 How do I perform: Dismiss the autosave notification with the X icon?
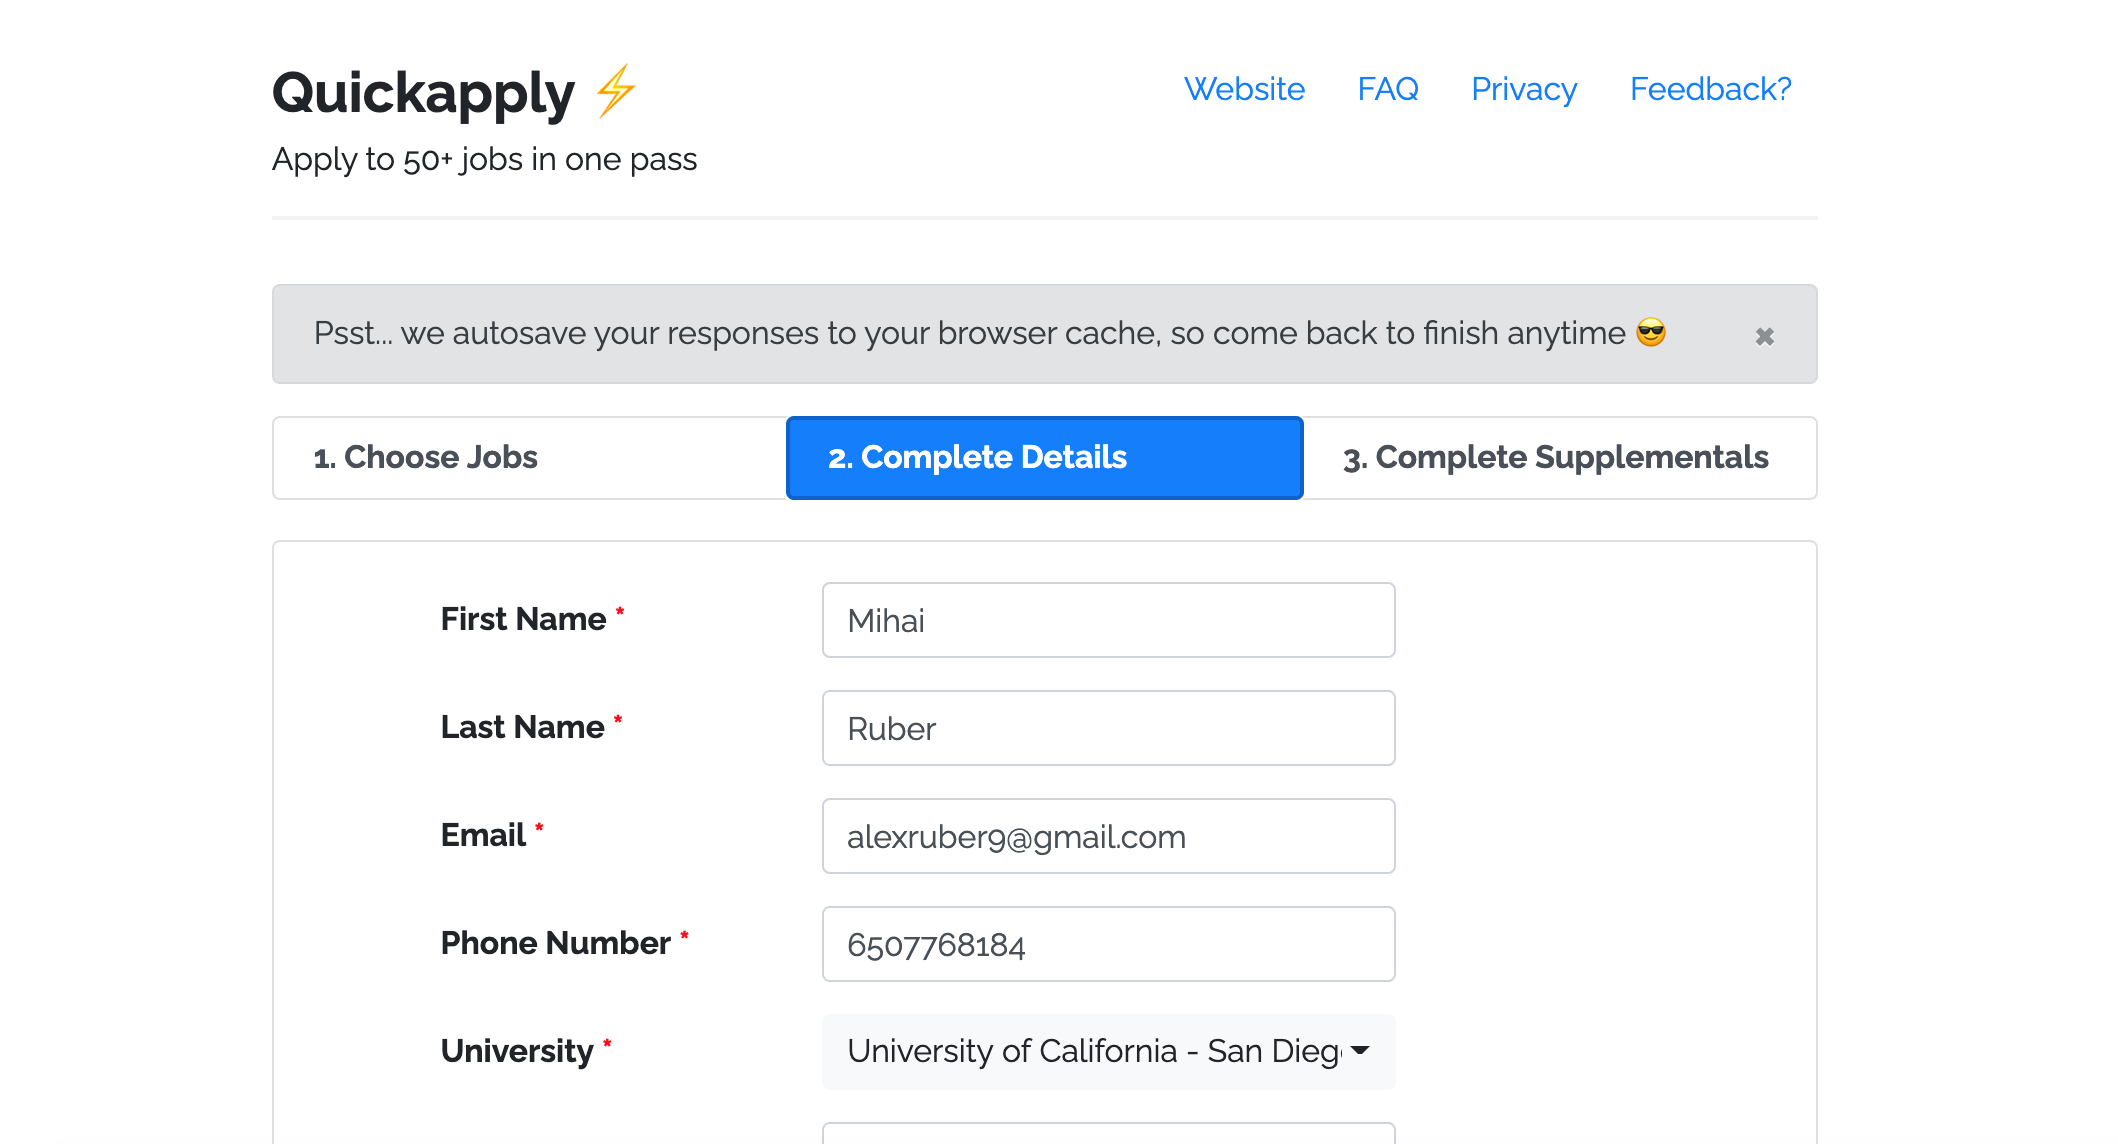[1766, 335]
